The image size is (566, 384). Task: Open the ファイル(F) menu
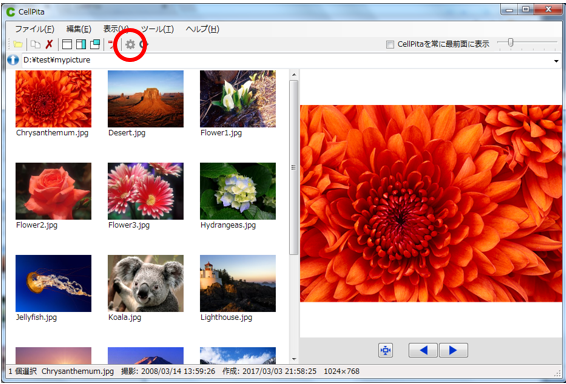click(x=35, y=29)
